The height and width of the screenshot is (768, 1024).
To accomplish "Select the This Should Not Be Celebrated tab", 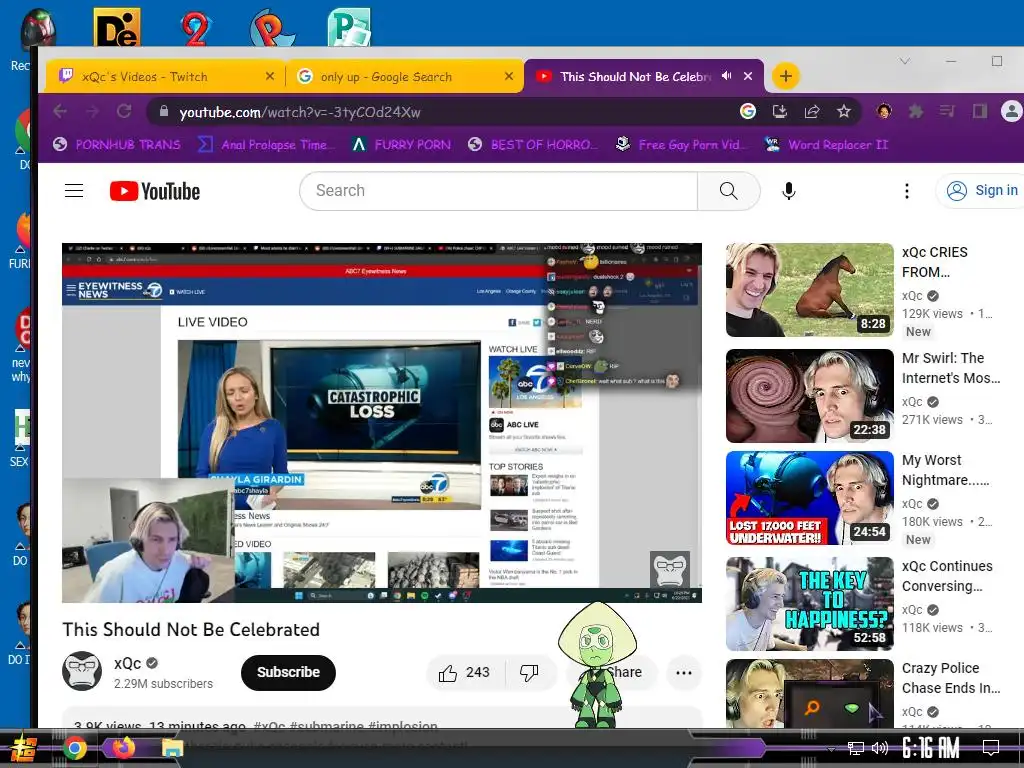I will (x=635, y=76).
